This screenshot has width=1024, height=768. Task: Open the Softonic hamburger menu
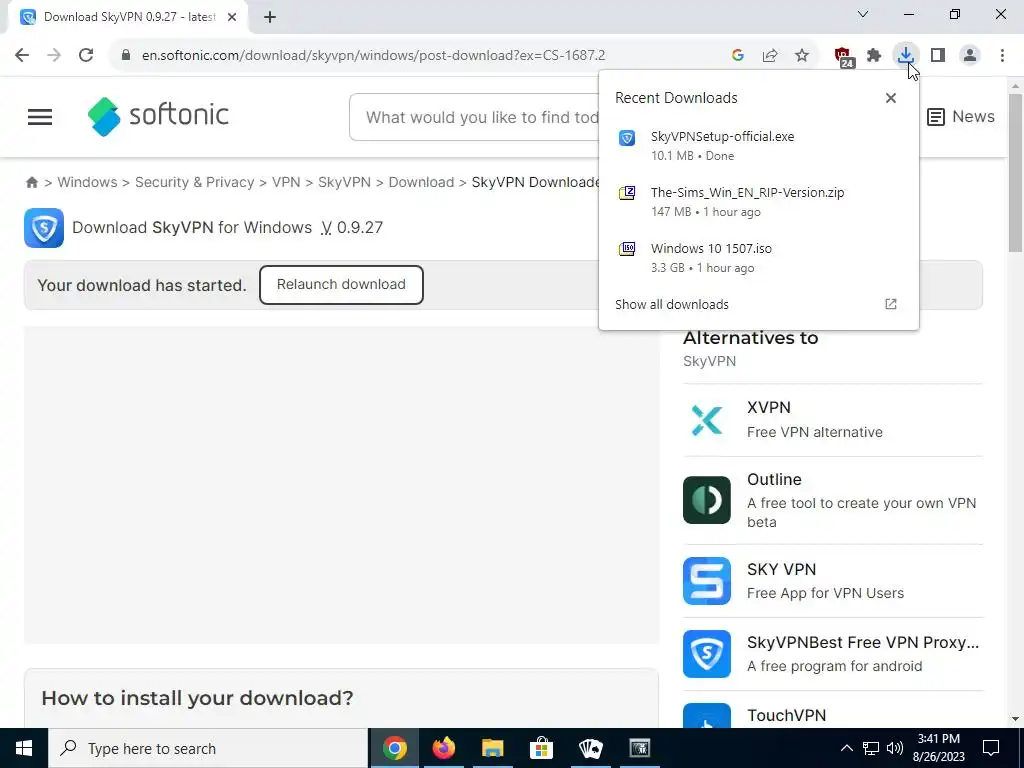[x=40, y=117]
